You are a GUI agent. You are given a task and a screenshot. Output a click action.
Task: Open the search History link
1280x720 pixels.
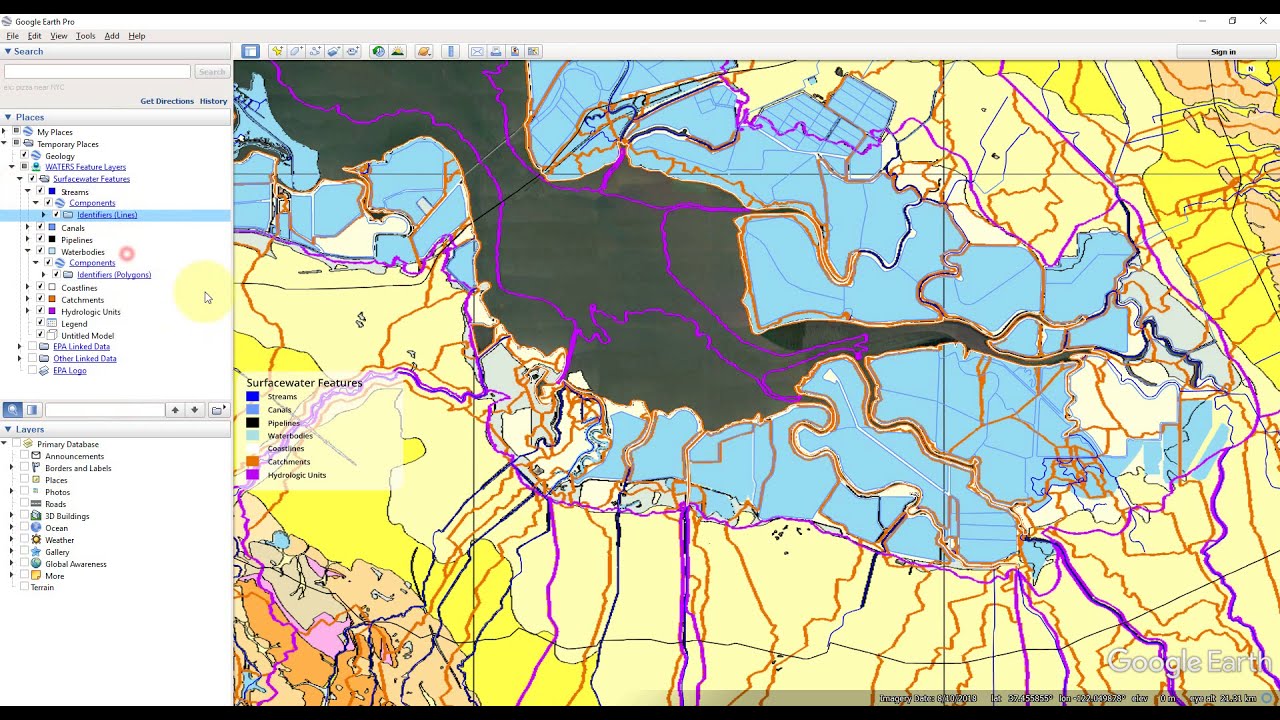coord(213,101)
